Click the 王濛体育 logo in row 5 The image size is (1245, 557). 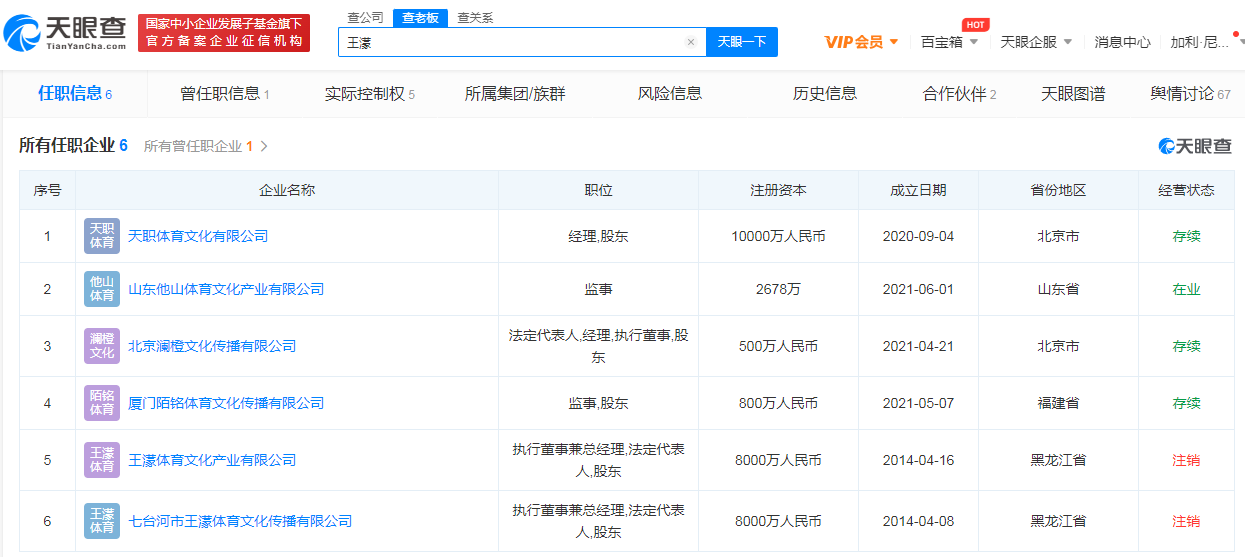(x=102, y=460)
